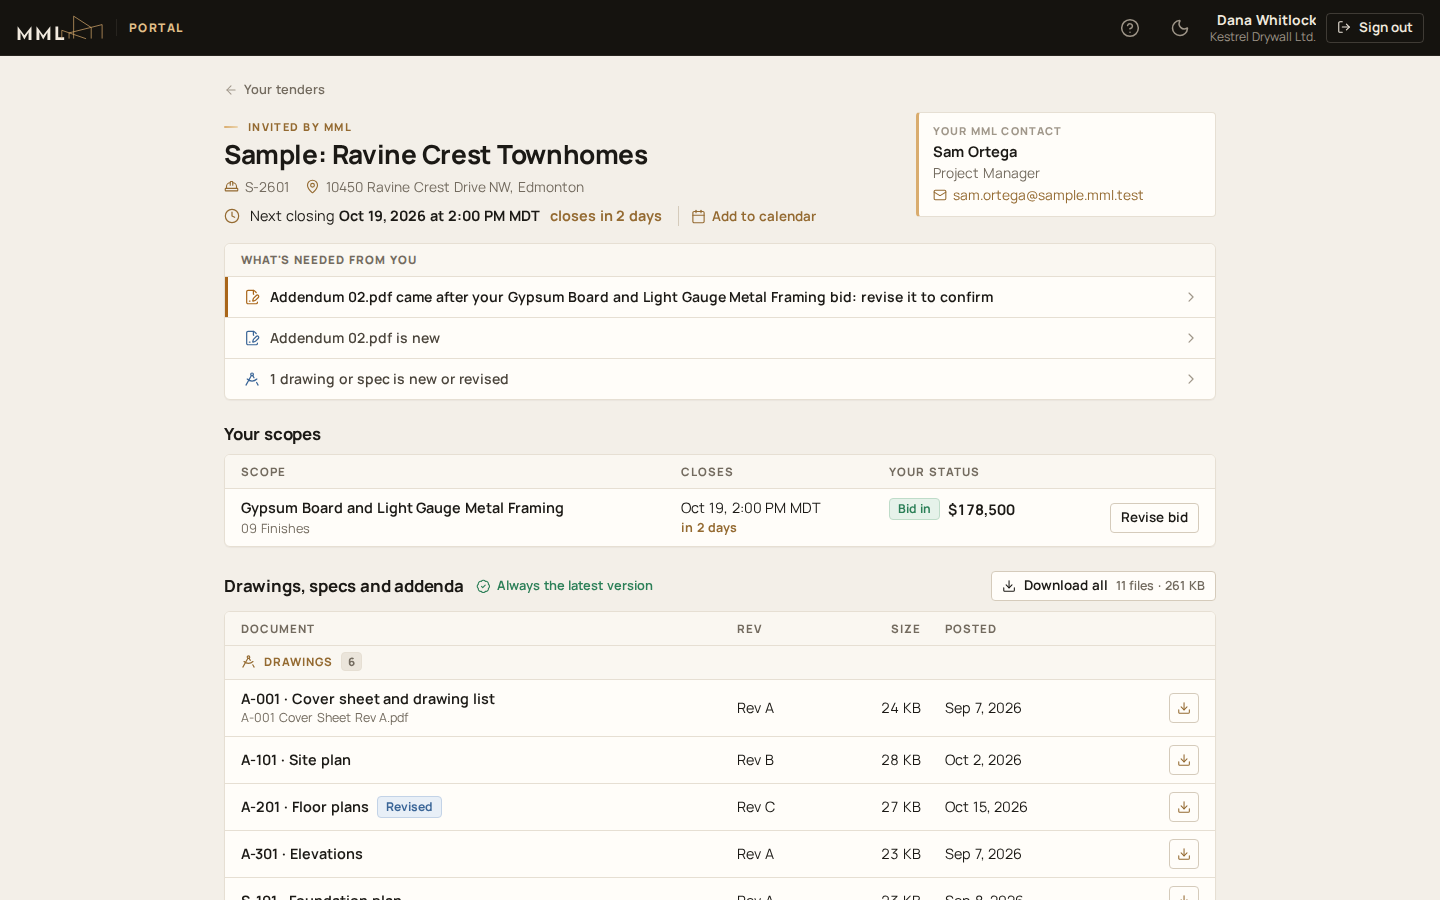Click the Project Manager title text
Viewport: 1440px width, 900px height.
[986, 173]
